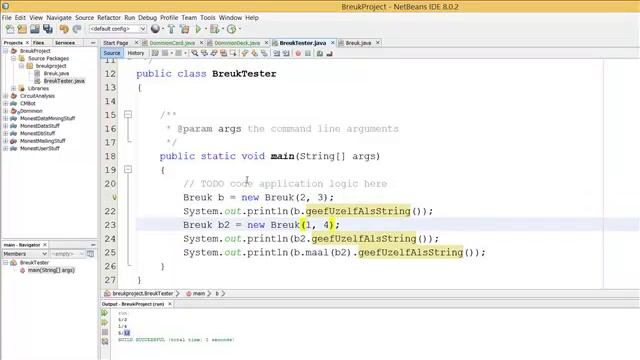Switch to the Services panel tab

pyautogui.click(x=65, y=43)
